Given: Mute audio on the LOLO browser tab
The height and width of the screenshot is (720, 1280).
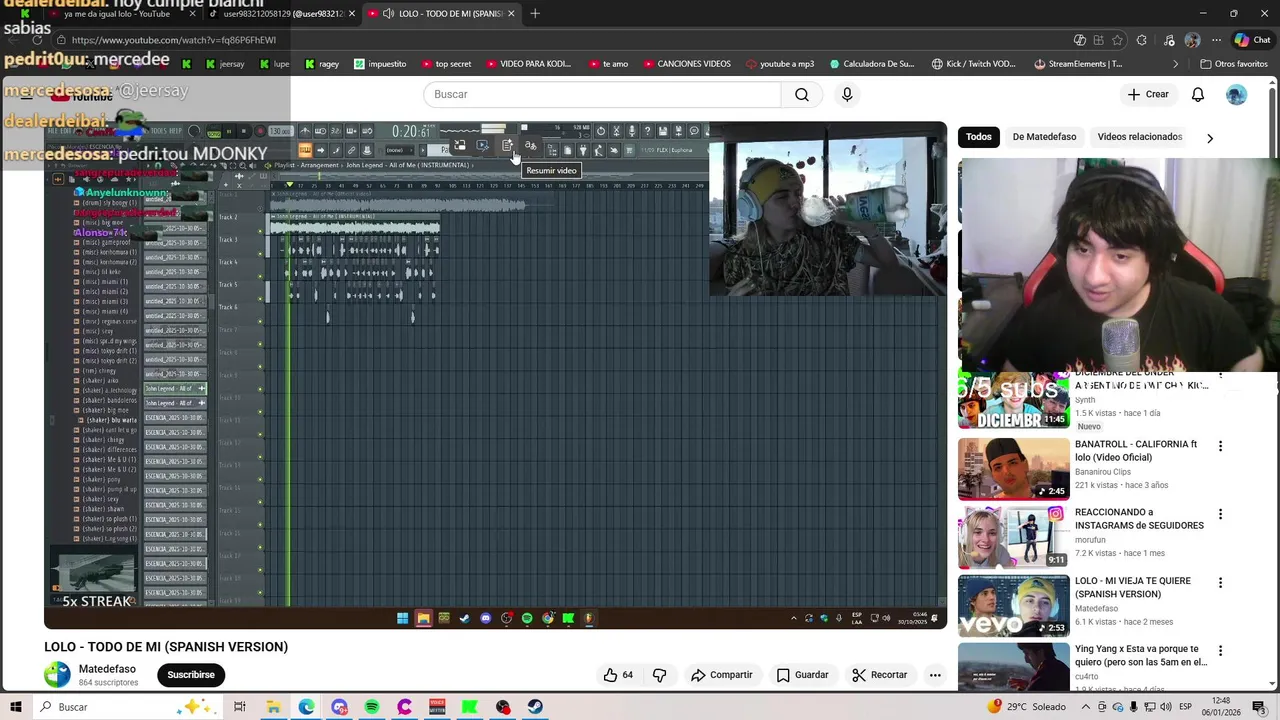Looking at the screenshot, I should (388, 13).
